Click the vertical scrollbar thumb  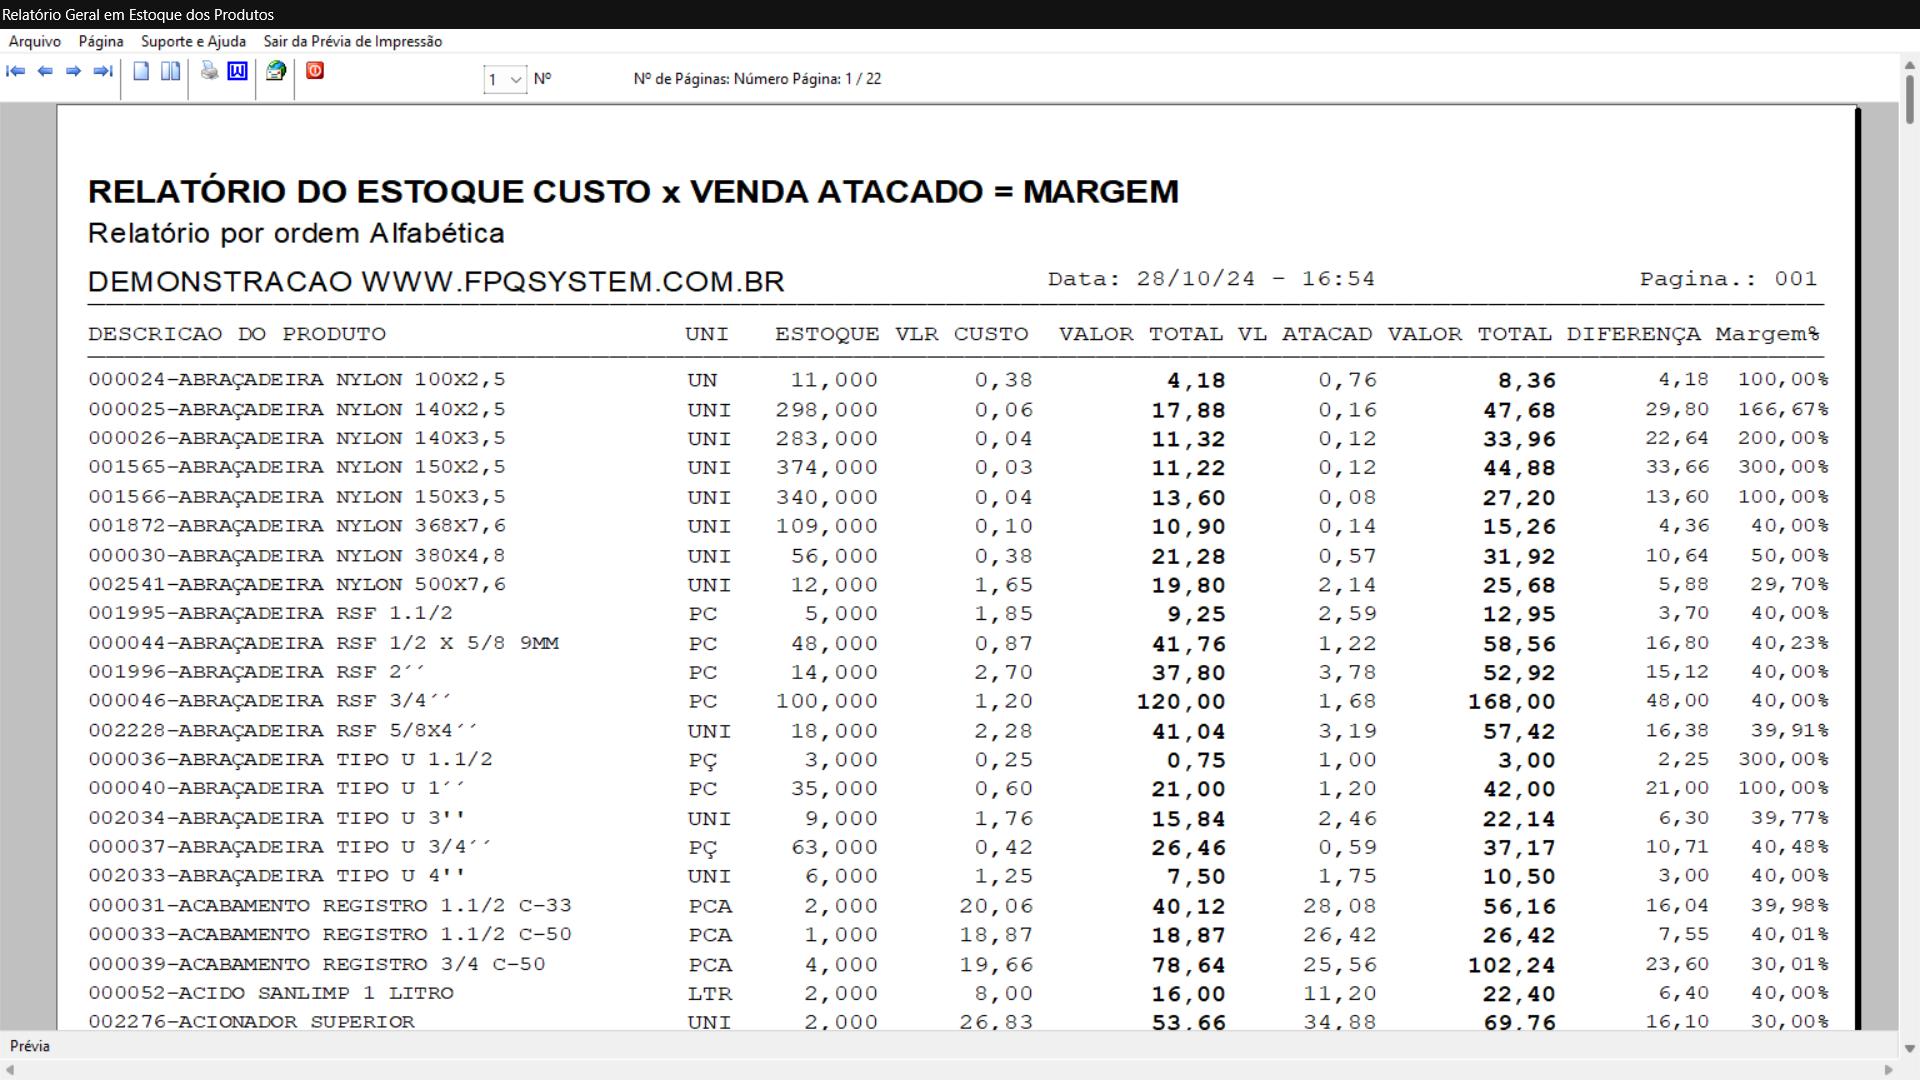(1909, 100)
